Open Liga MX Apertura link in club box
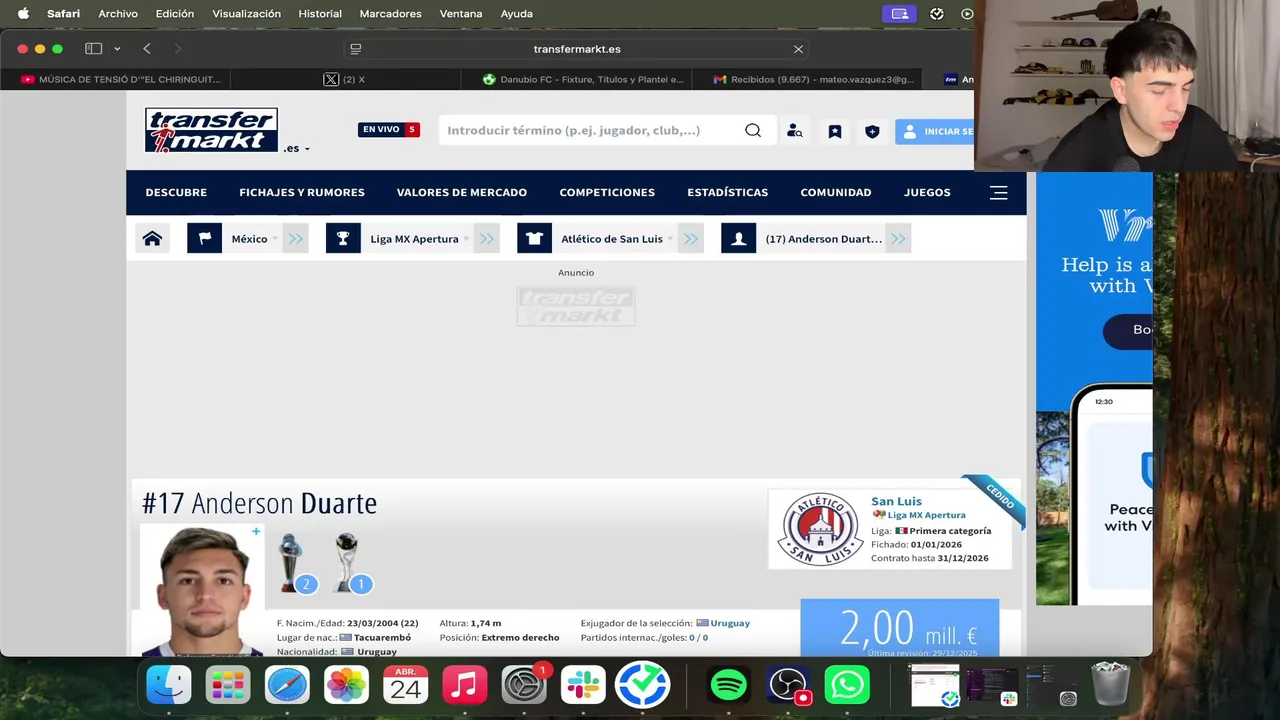Viewport: 1280px width, 720px height. coord(926,515)
